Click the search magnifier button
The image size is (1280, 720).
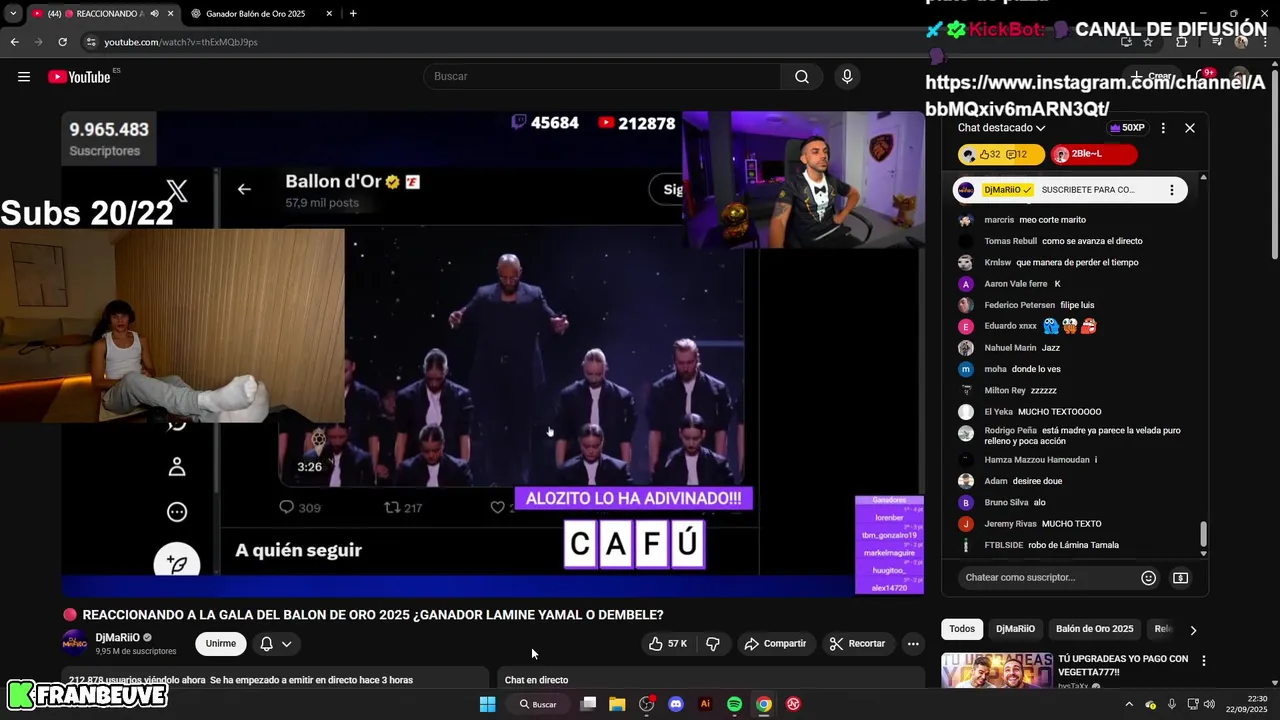pos(802,77)
